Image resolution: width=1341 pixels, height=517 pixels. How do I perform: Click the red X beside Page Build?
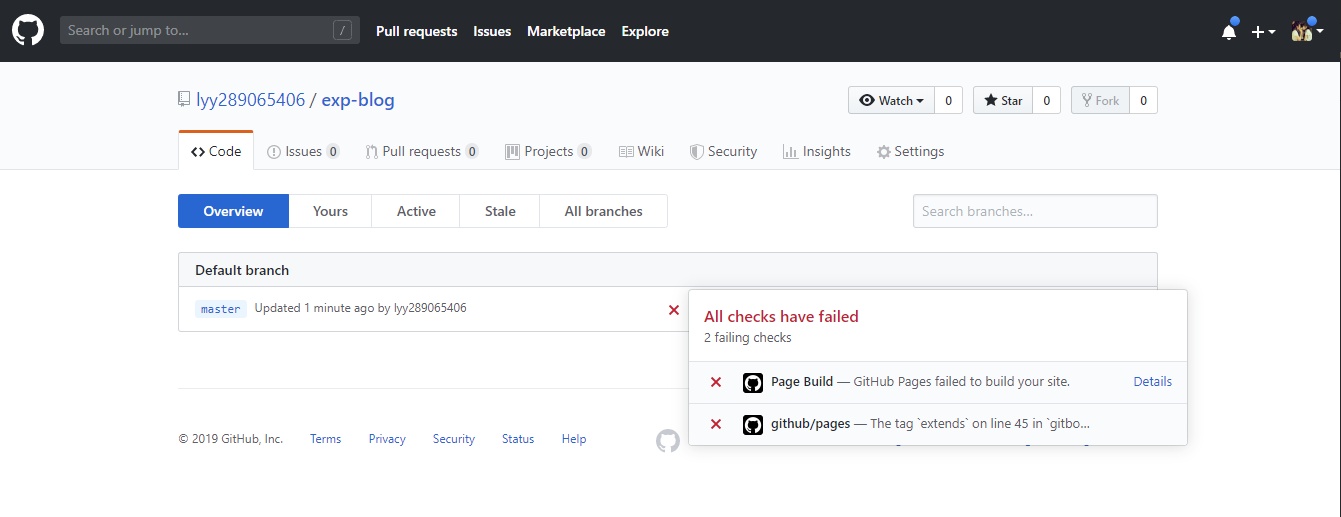(x=716, y=382)
